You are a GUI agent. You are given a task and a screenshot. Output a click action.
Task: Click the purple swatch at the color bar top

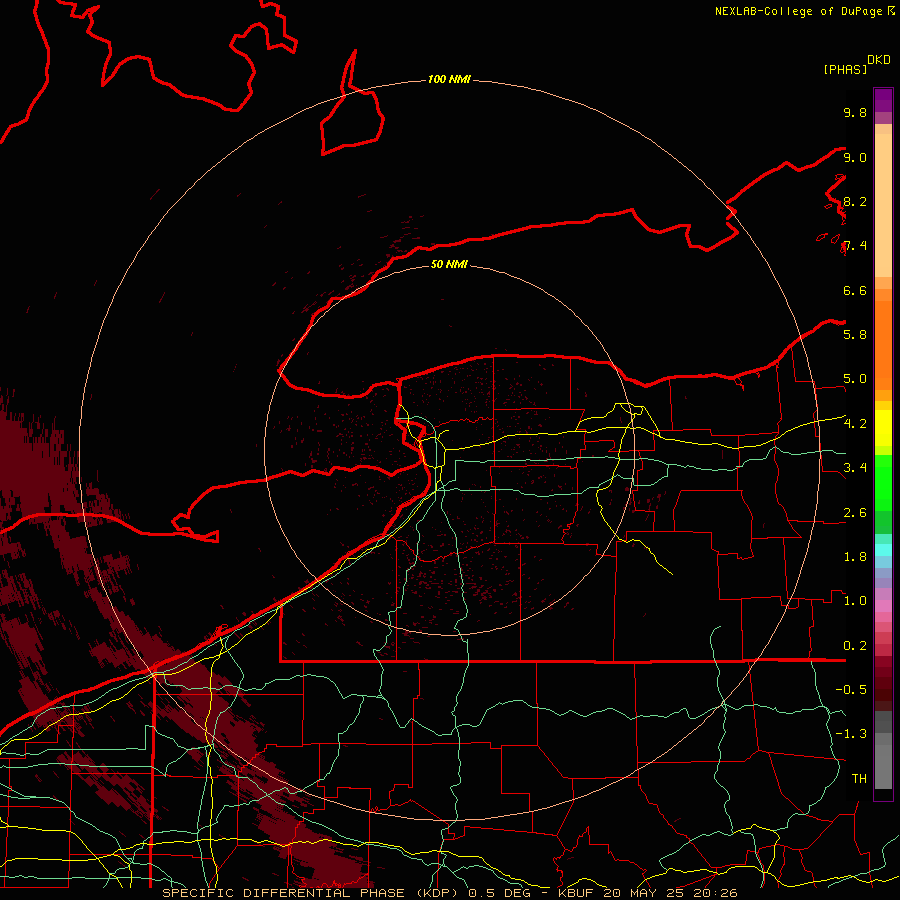pyautogui.click(x=883, y=100)
